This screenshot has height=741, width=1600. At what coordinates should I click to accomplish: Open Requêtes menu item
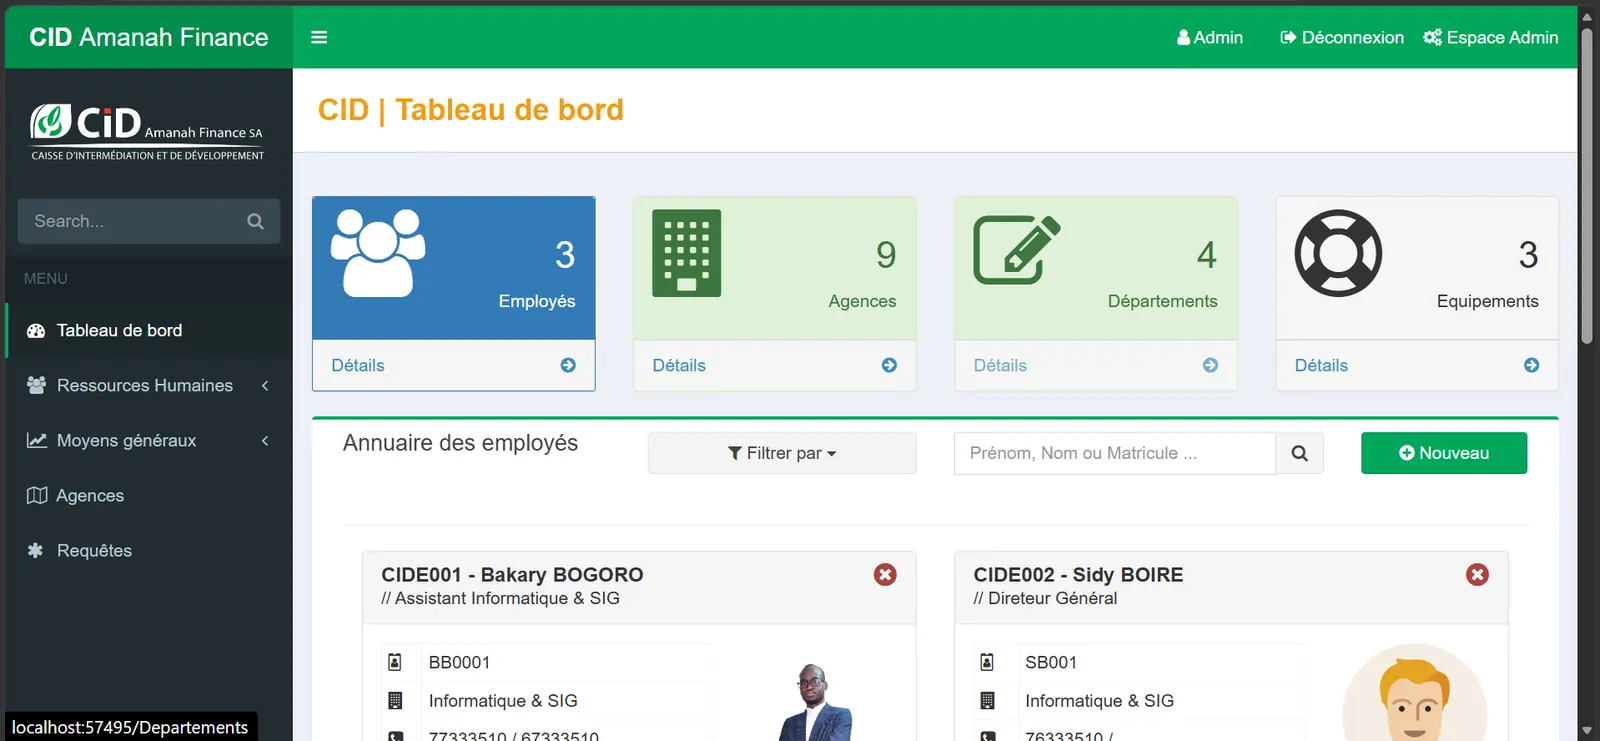point(148,550)
